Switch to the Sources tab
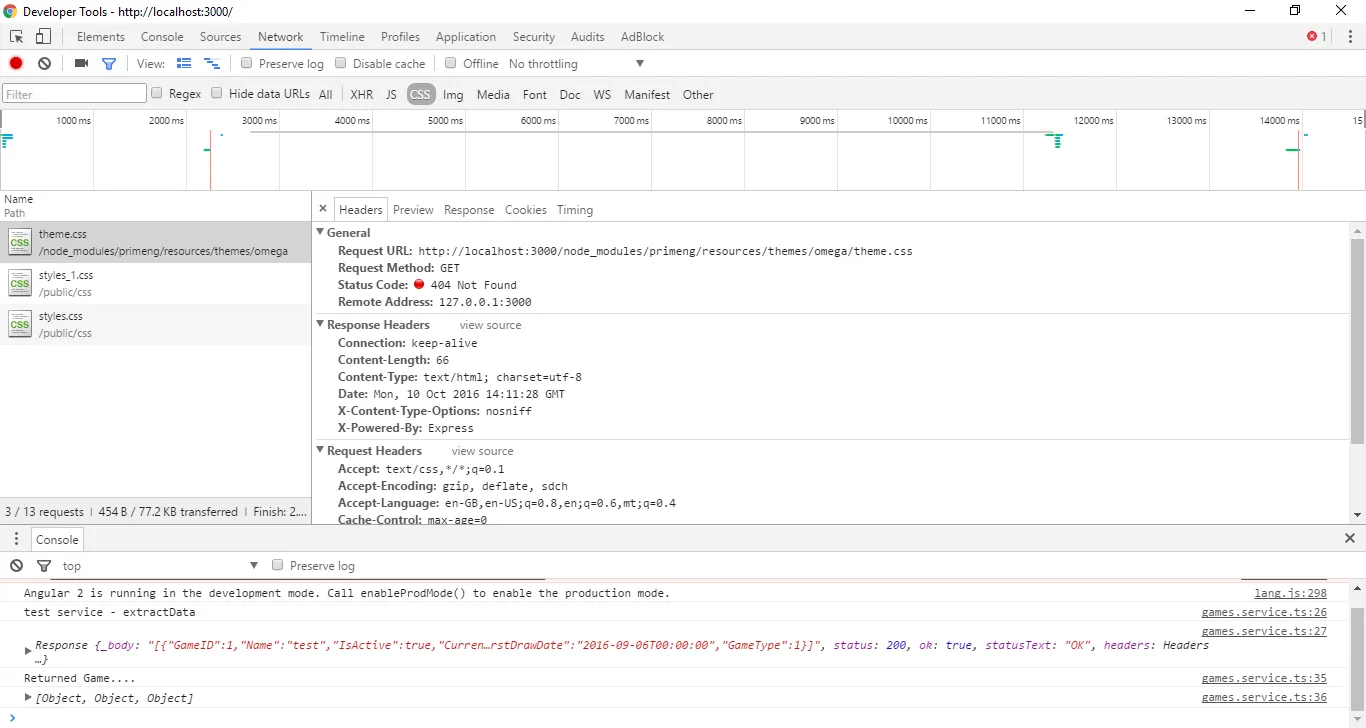The height and width of the screenshot is (728, 1366). tap(220, 37)
